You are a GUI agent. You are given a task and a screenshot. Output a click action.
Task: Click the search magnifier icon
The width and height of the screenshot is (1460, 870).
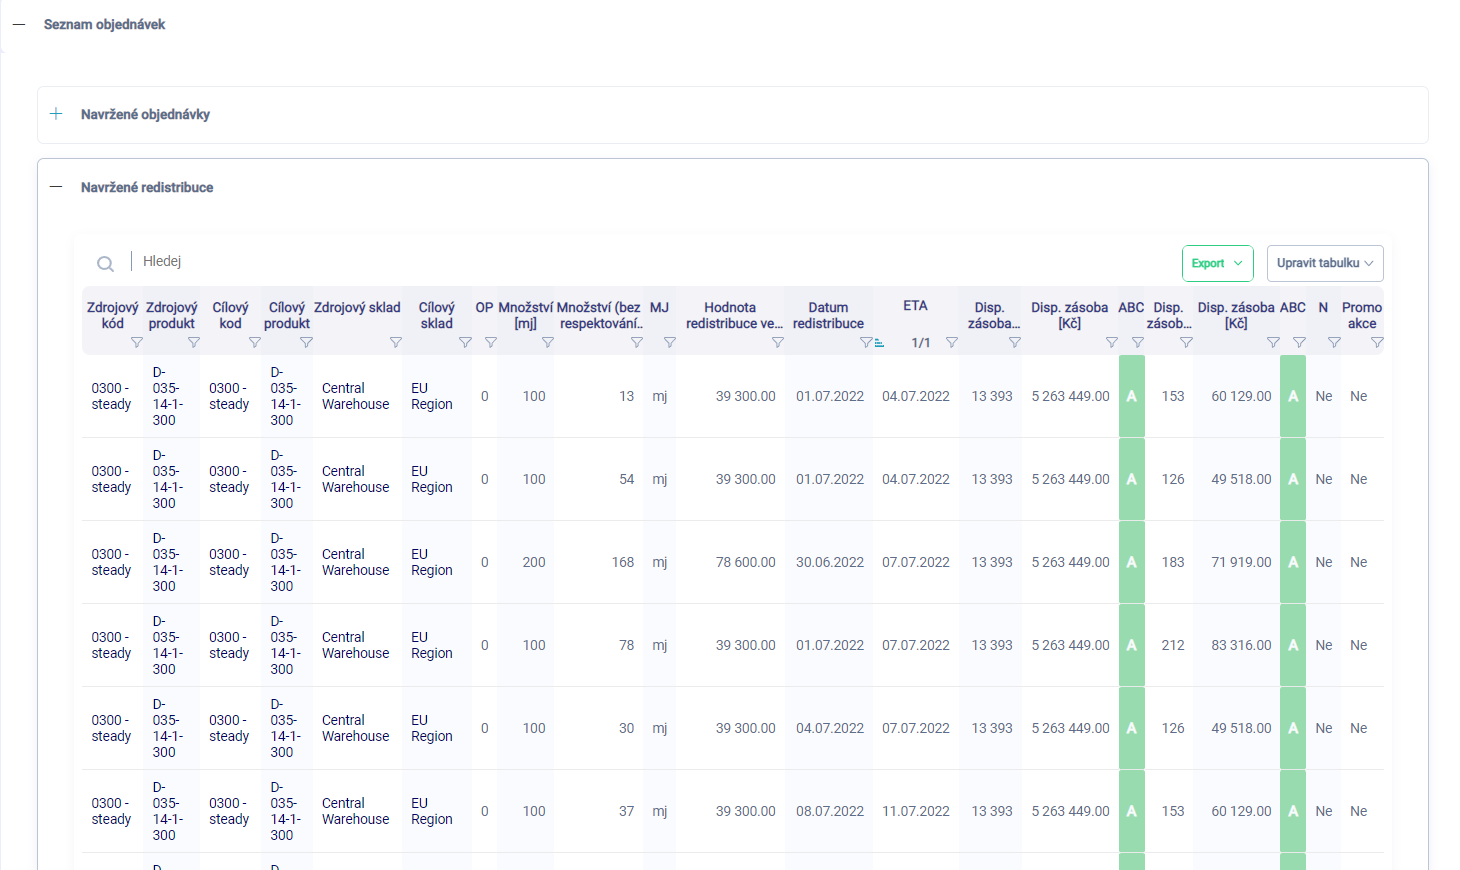[x=105, y=264]
